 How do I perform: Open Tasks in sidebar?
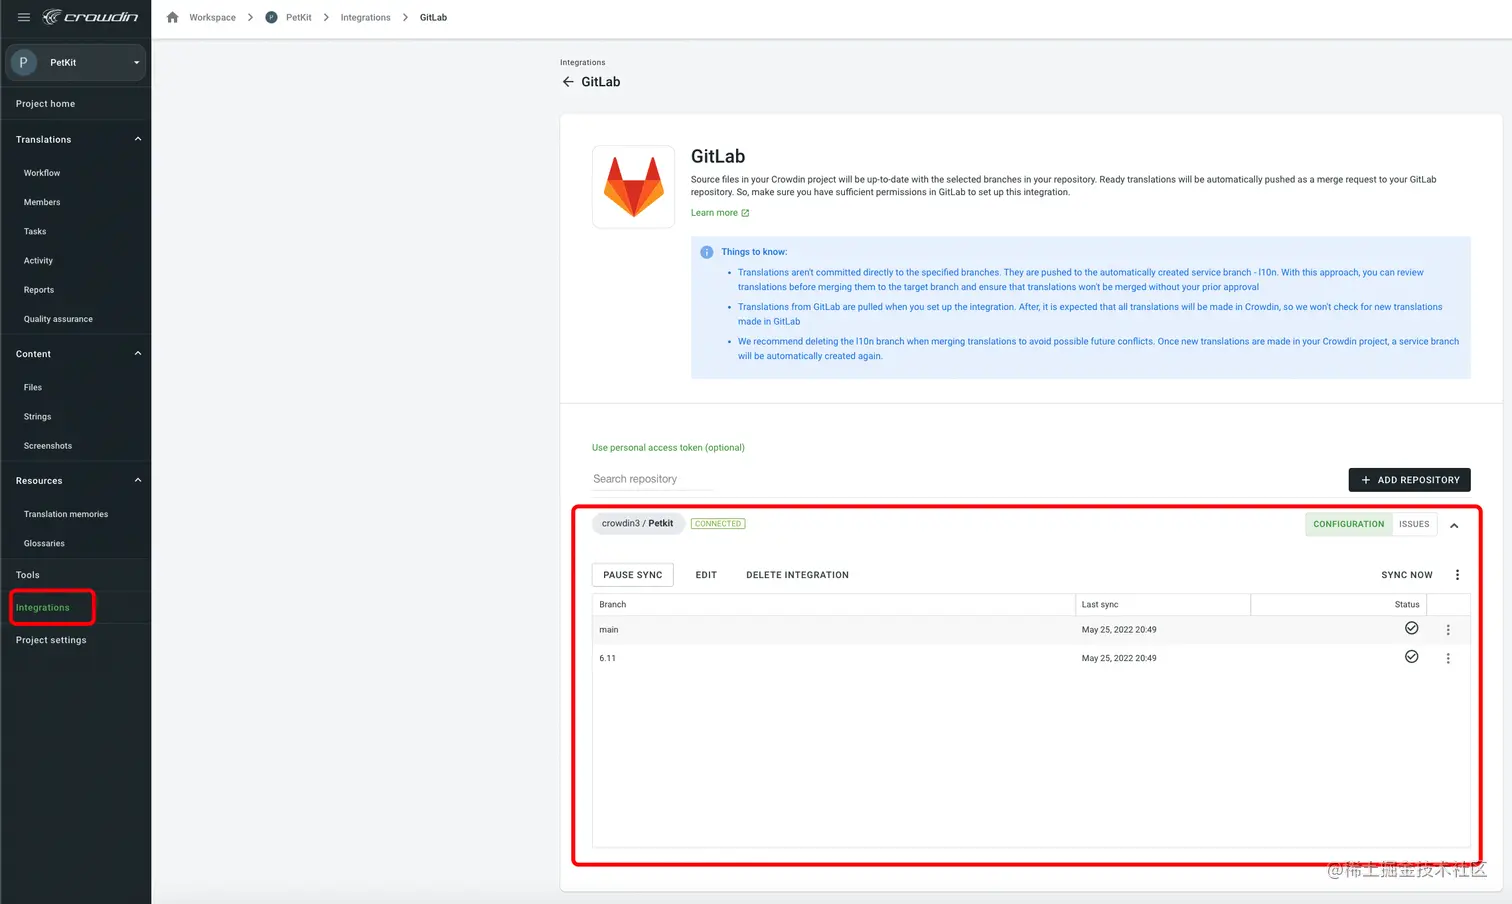click(x=35, y=231)
